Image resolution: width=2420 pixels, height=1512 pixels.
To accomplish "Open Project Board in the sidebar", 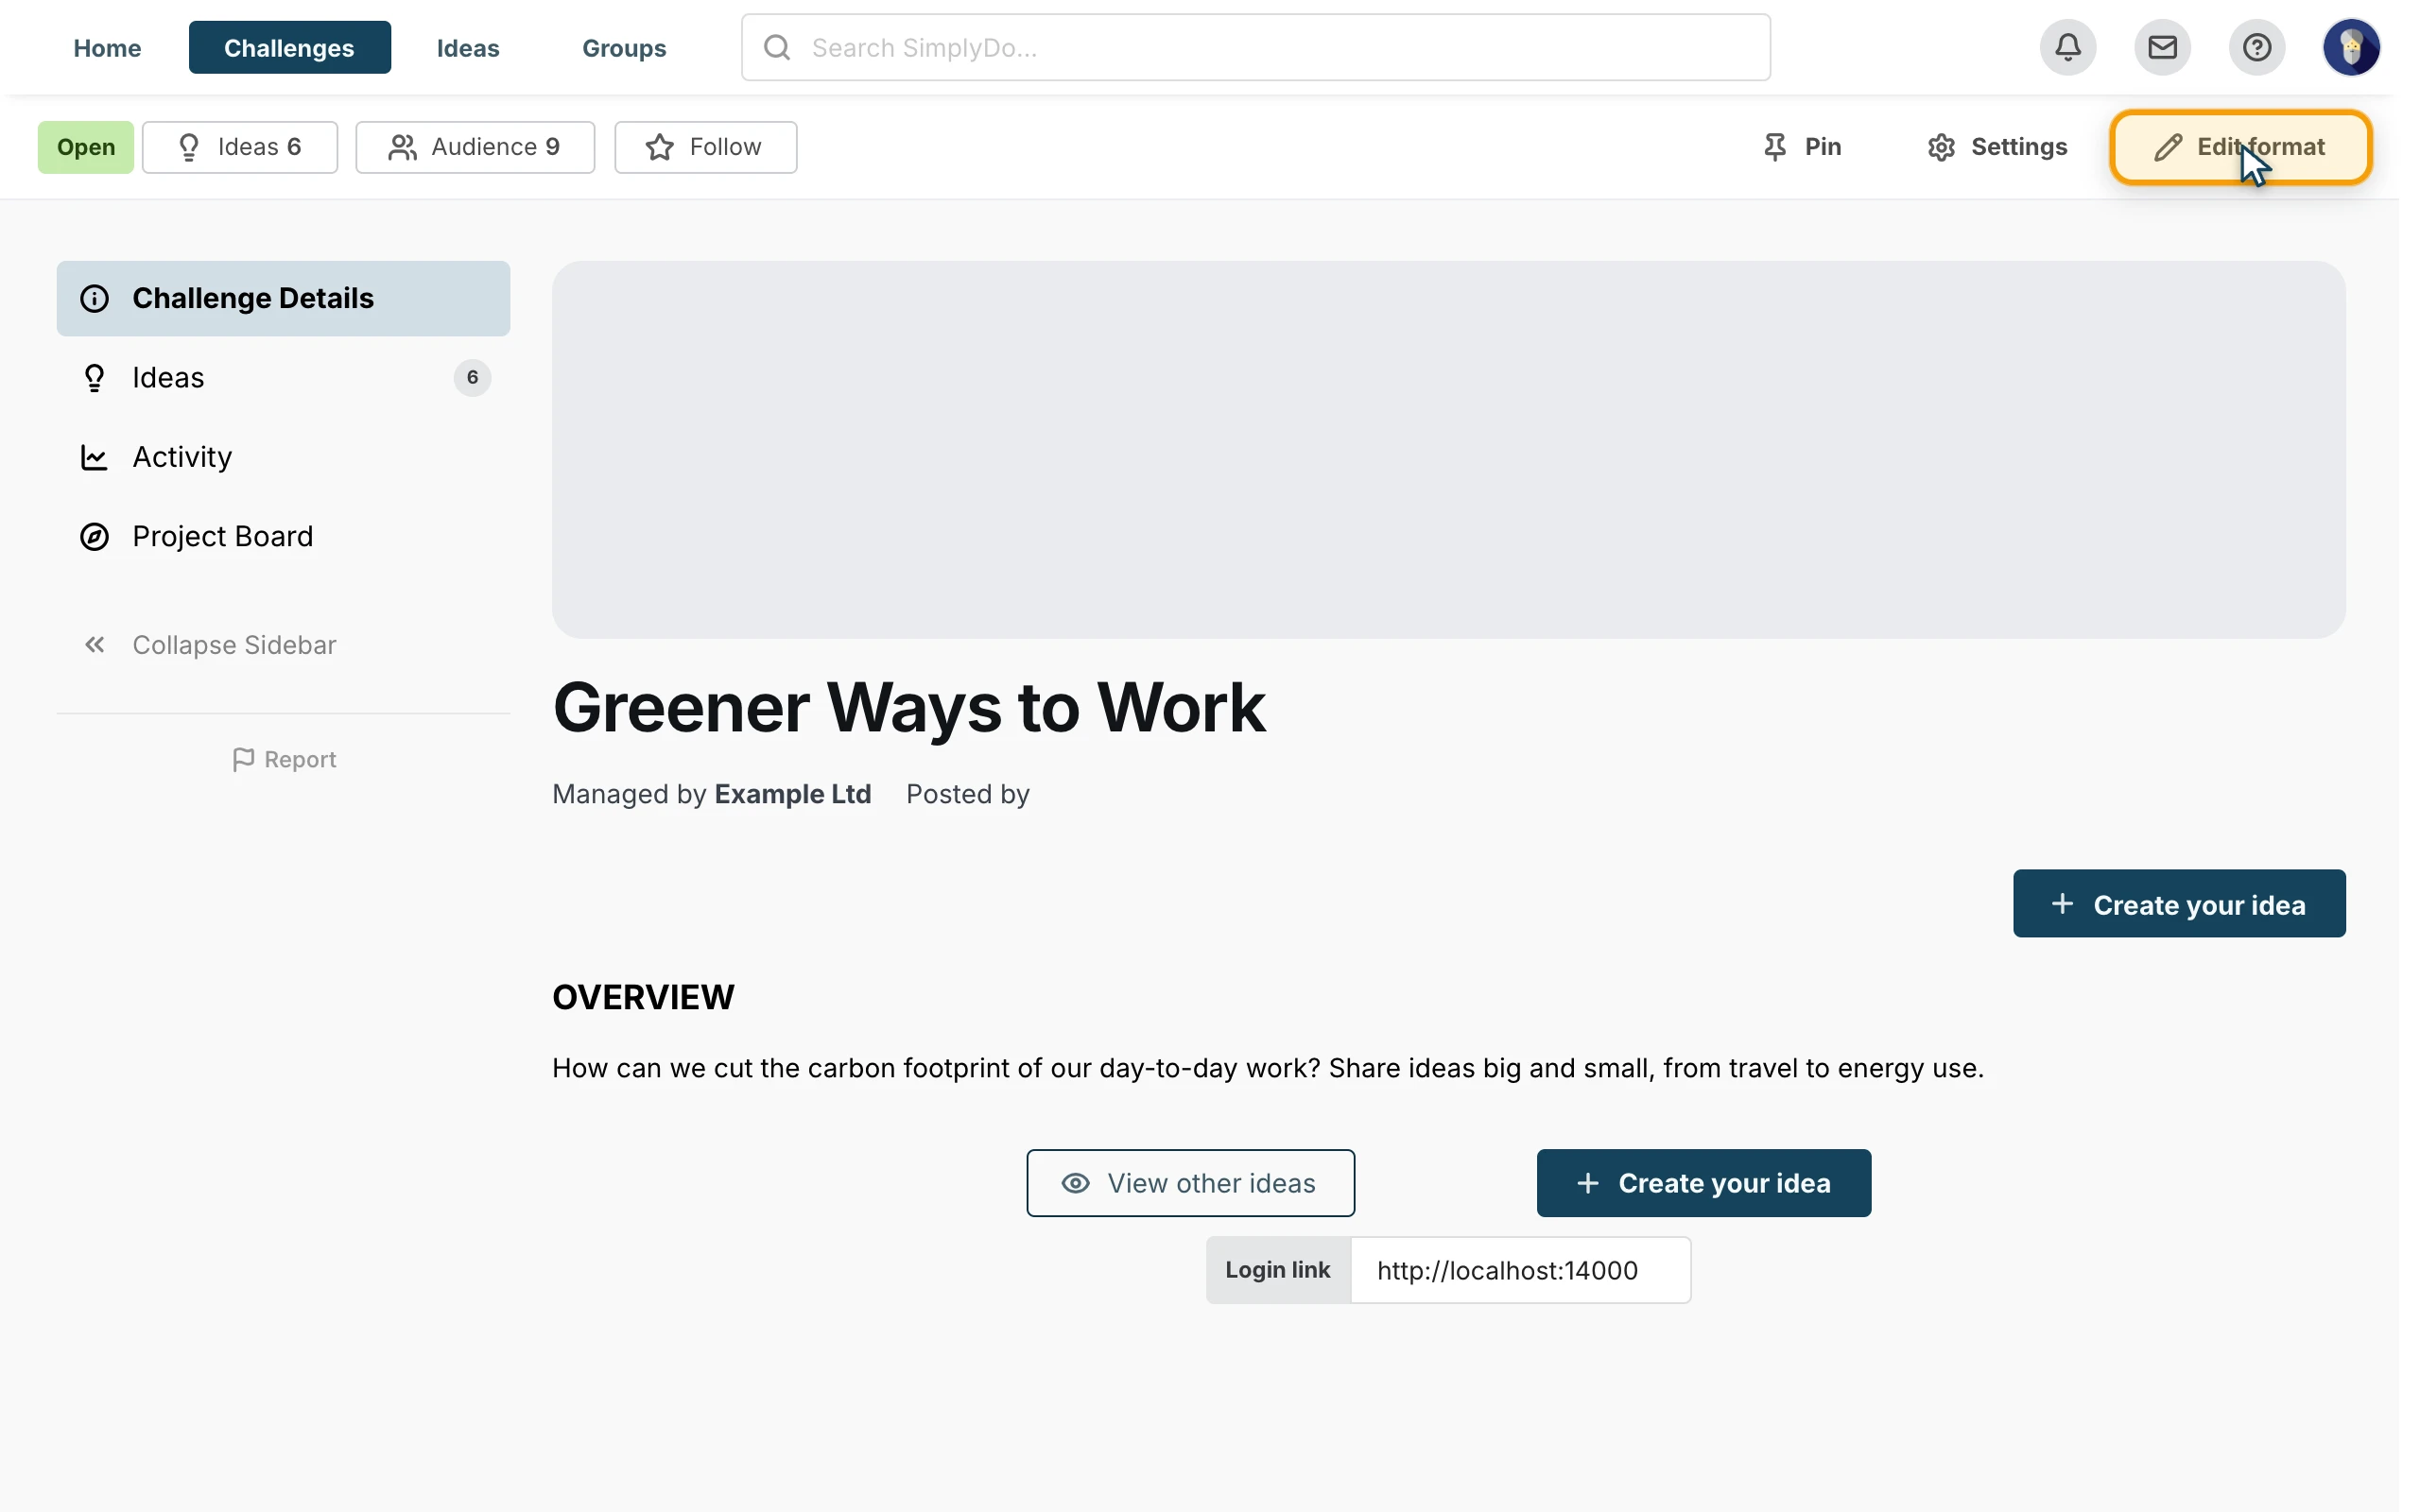I will 283,536.
